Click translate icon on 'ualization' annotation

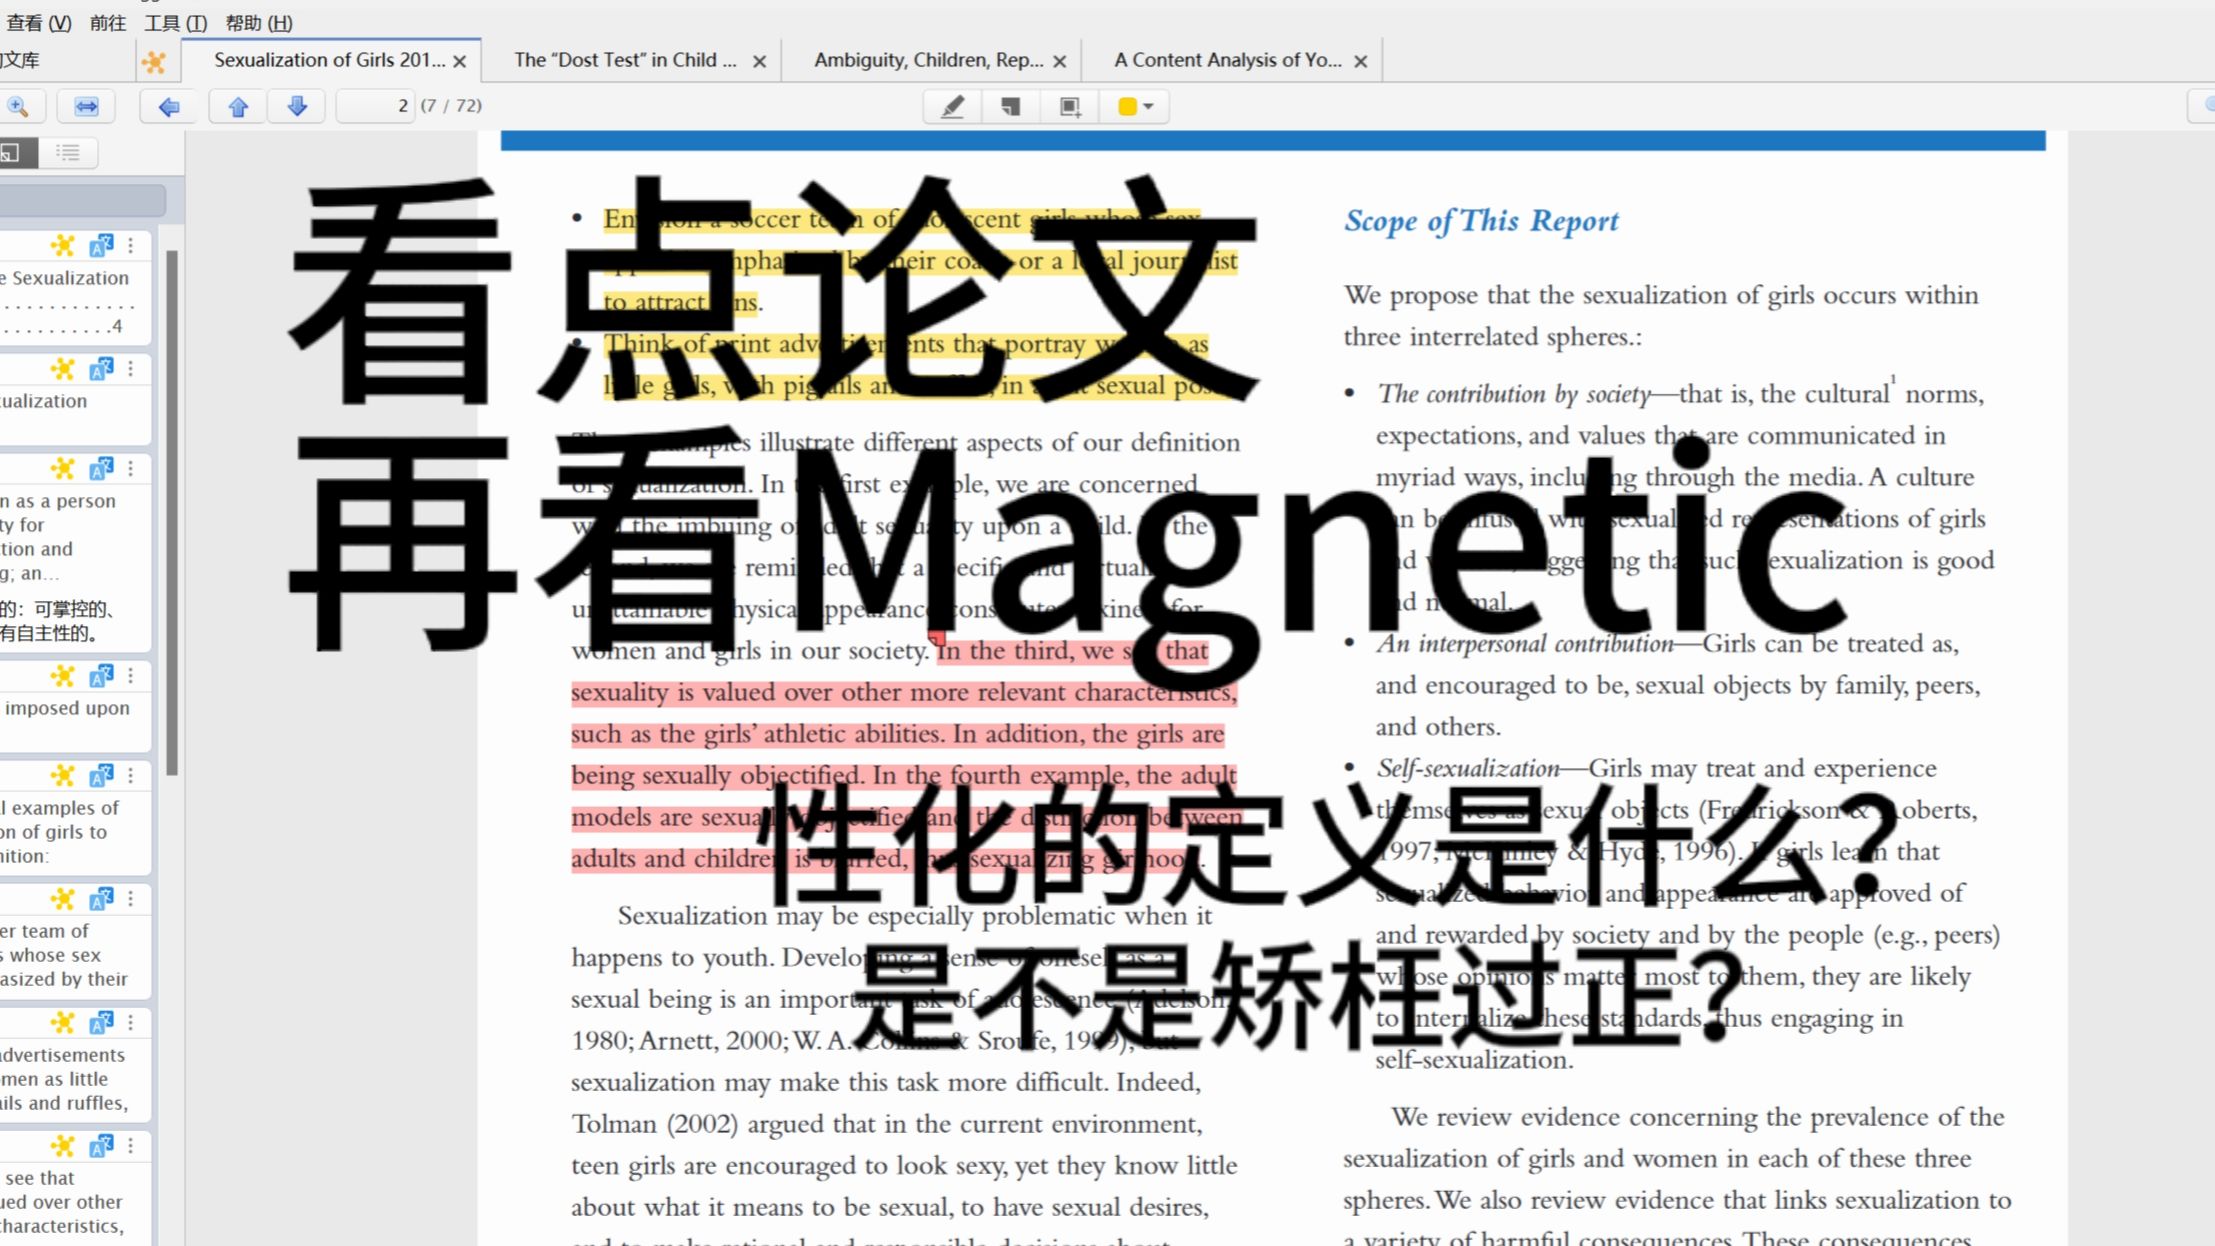101,369
